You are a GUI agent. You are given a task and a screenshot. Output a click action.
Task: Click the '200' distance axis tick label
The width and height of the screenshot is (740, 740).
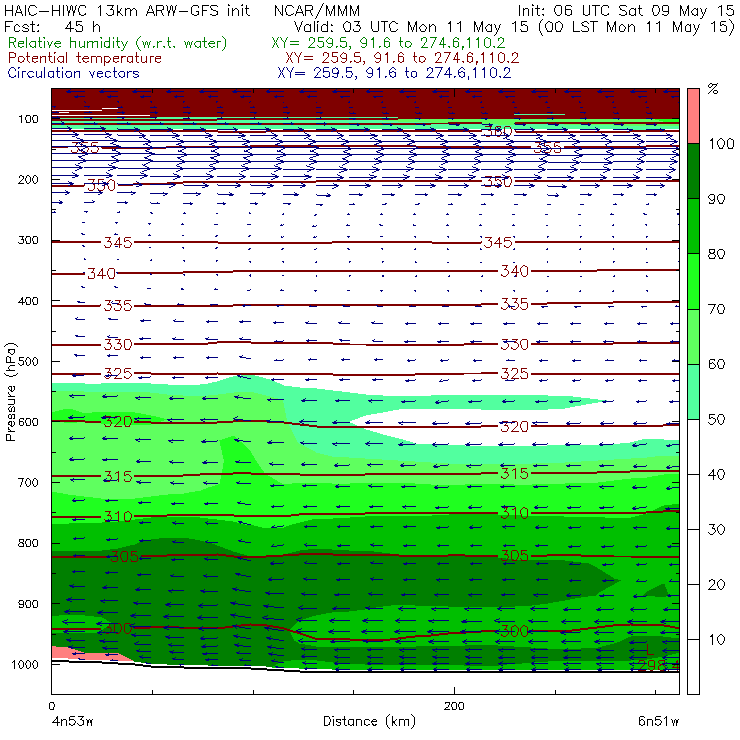454,706
